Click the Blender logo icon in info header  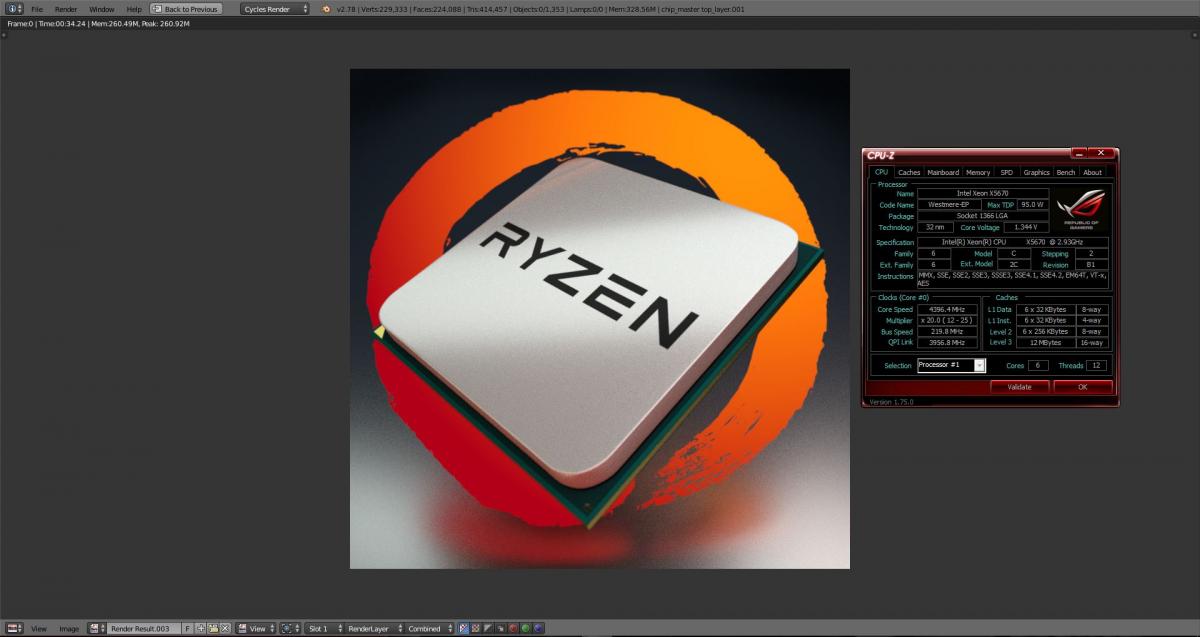[326, 9]
